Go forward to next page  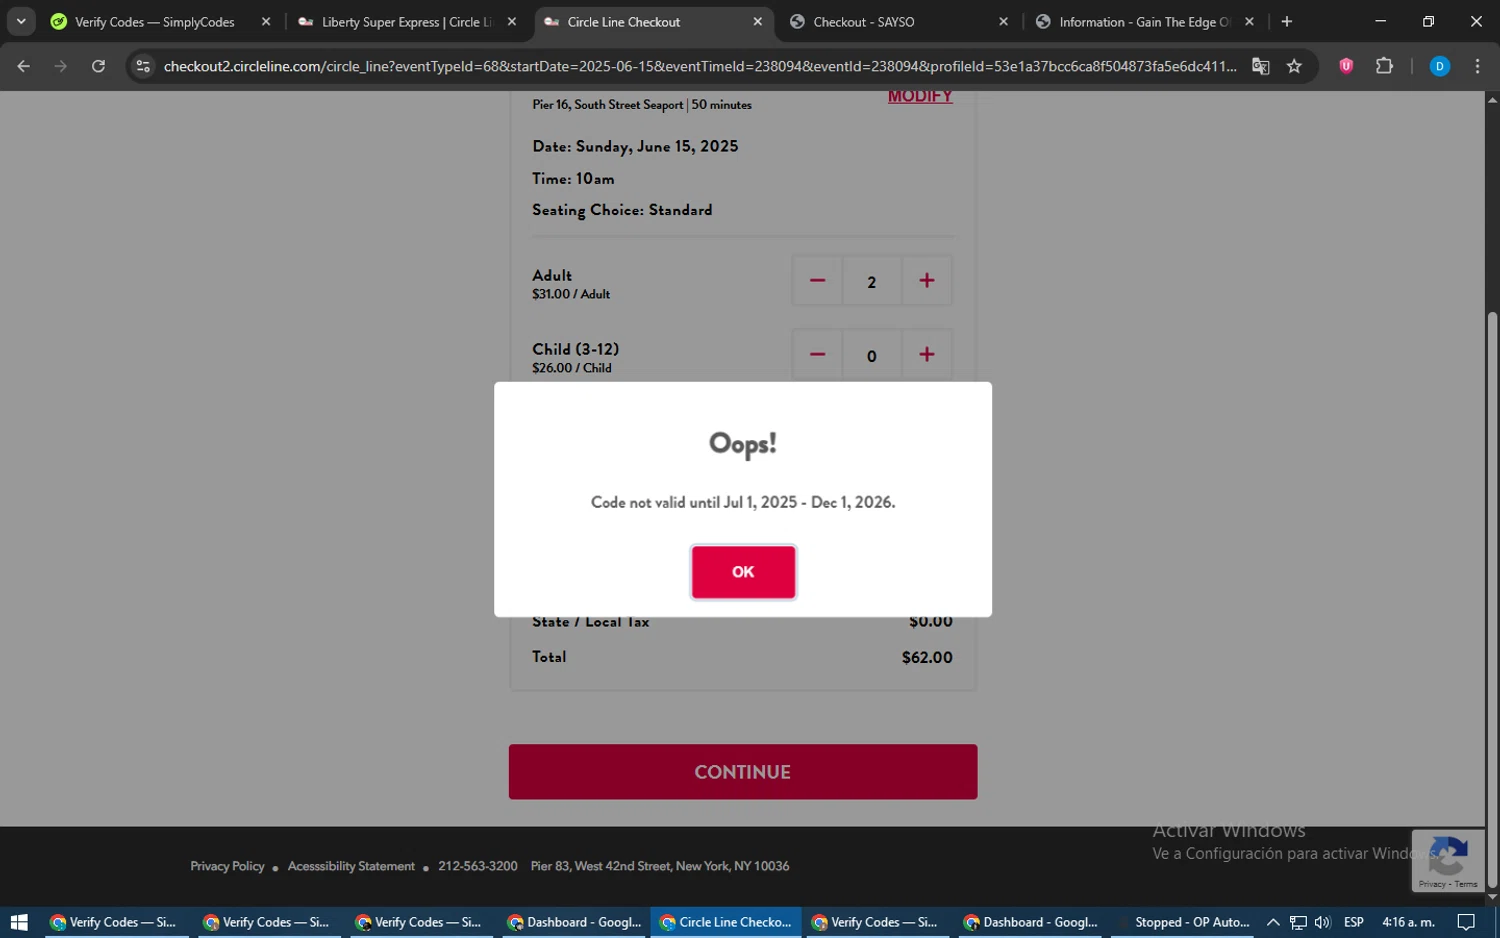click(61, 66)
